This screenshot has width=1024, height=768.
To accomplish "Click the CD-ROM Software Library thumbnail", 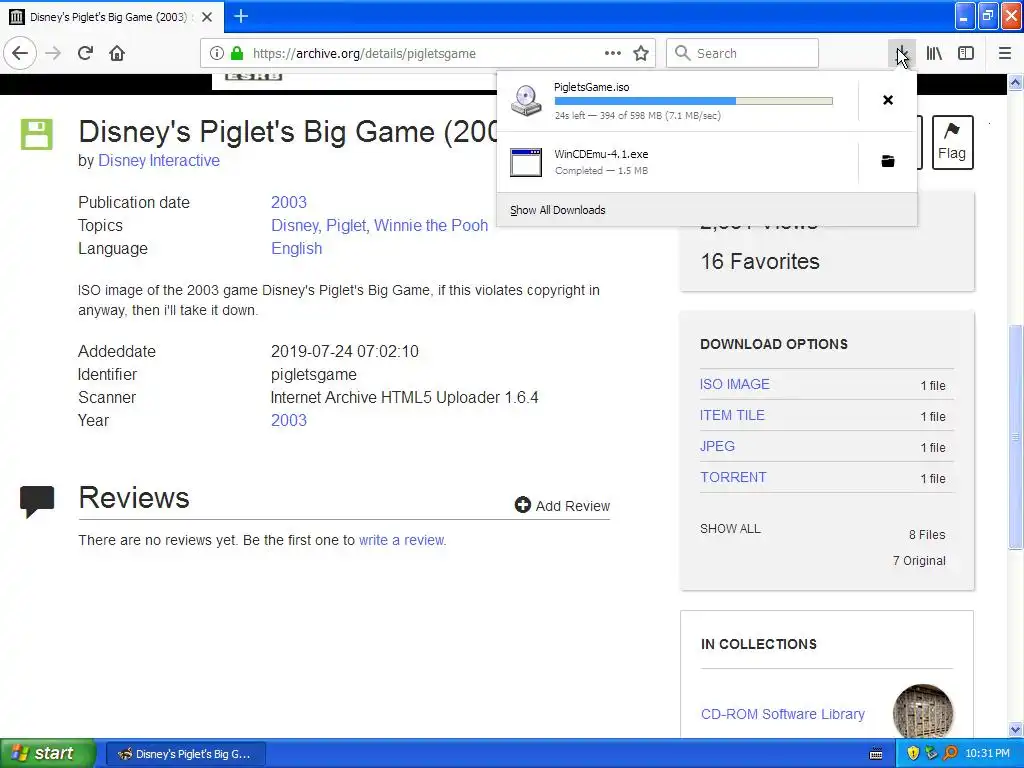I will (x=923, y=711).
